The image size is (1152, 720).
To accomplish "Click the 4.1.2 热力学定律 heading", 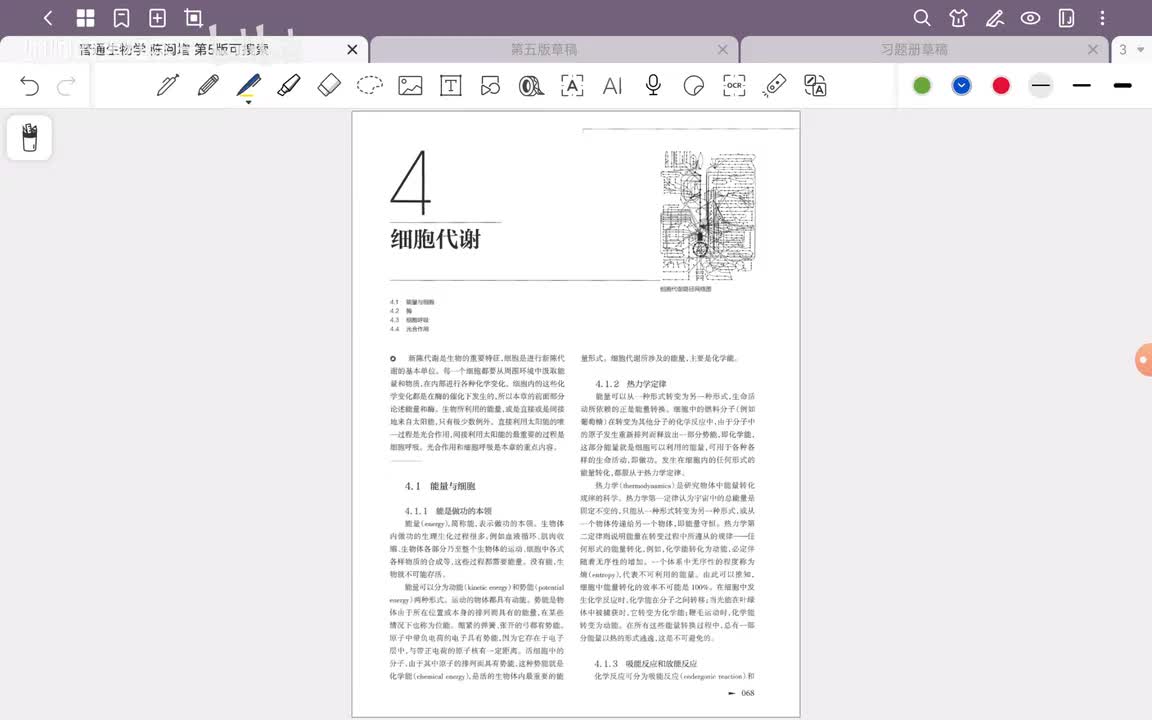I will [x=630, y=384].
